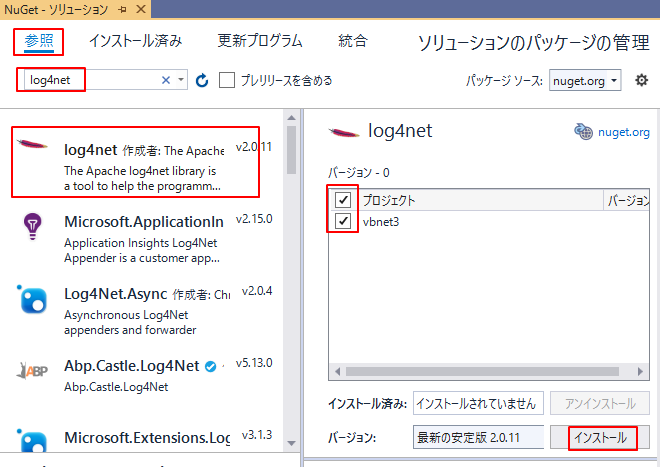This screenshot has width=660, height=467.
Task: Switch to 更新プログラム tab
Action: pos(260,41)
